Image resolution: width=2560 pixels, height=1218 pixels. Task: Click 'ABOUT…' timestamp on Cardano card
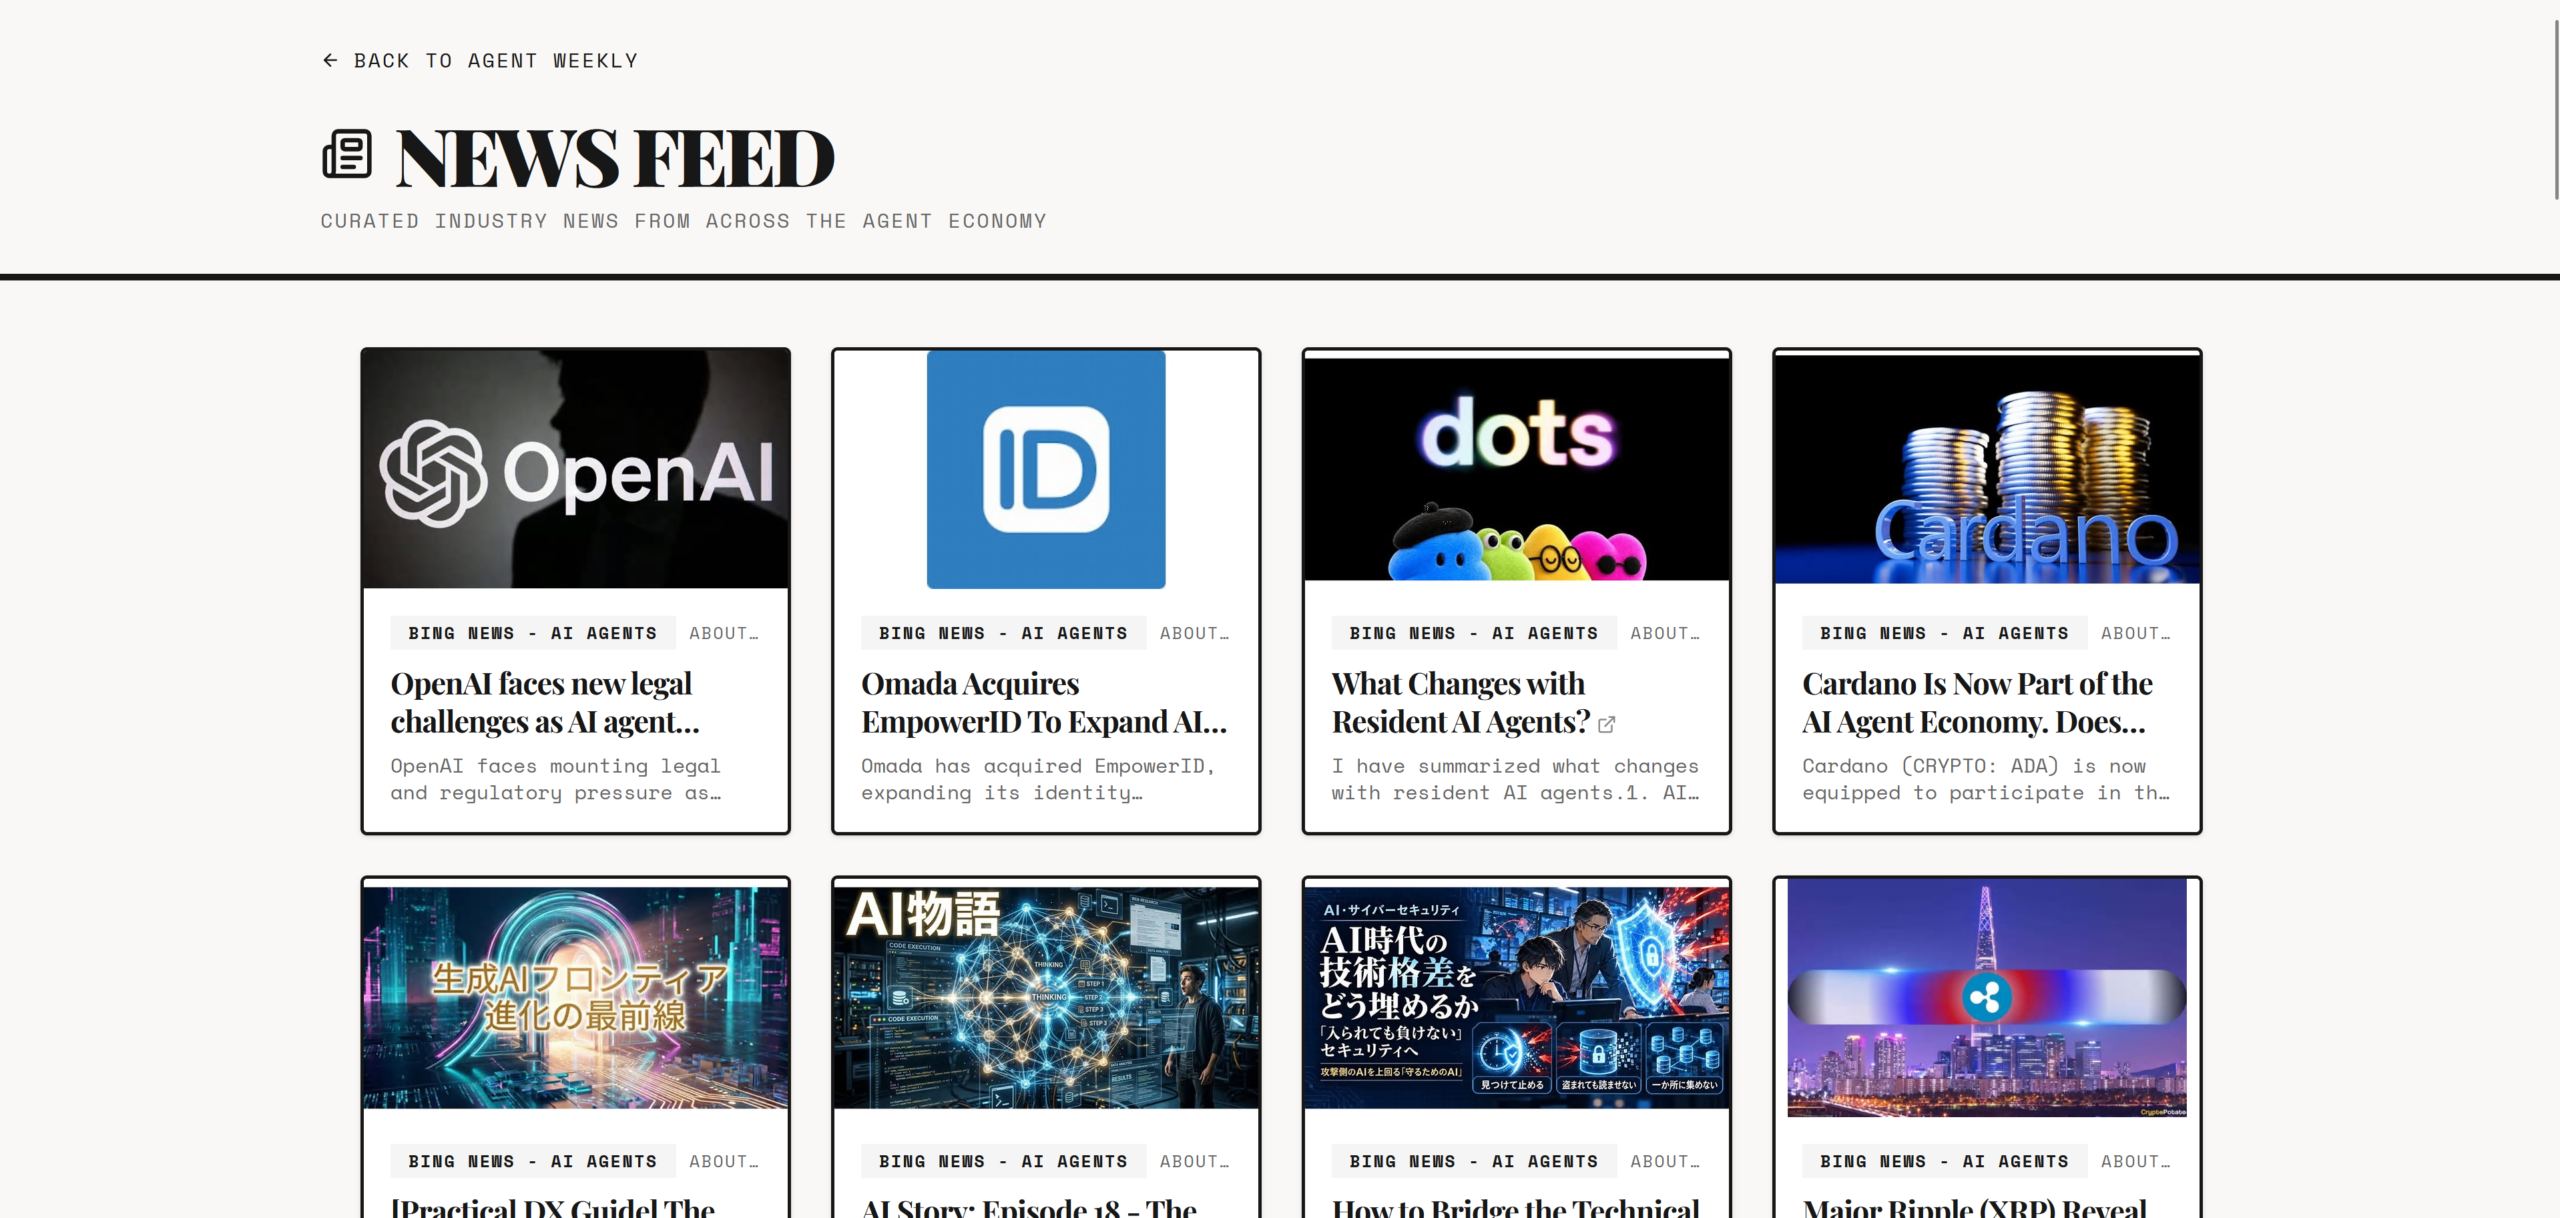(x=2135, y=633)
